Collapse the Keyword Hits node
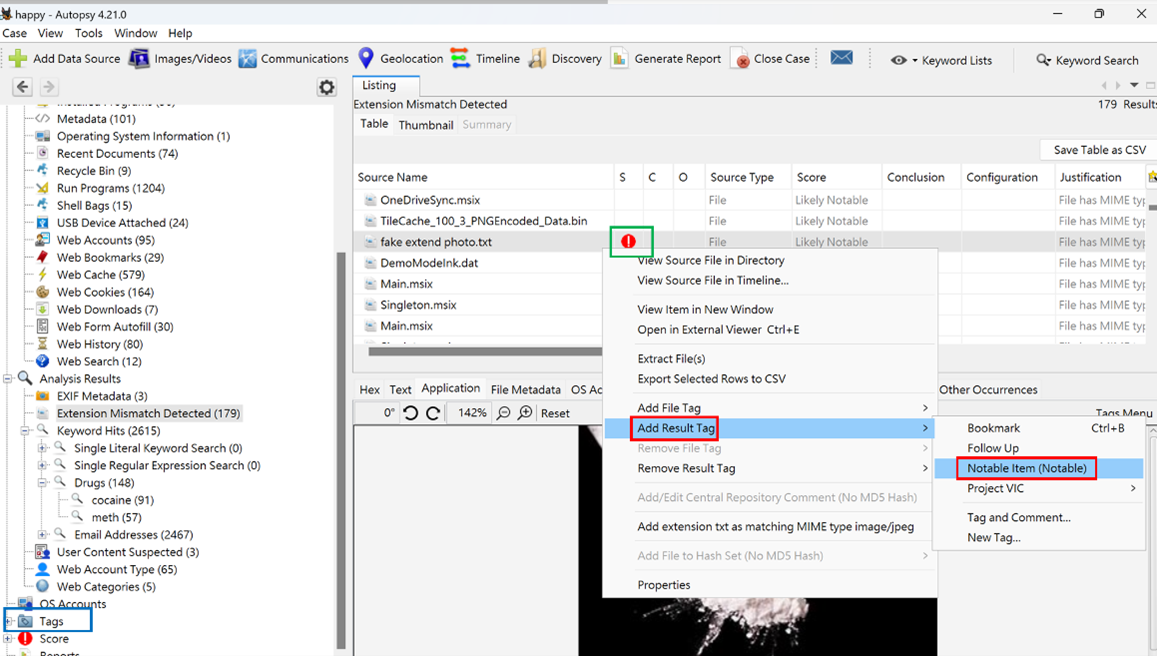The image size is (1157, 656). click(25, 430)
